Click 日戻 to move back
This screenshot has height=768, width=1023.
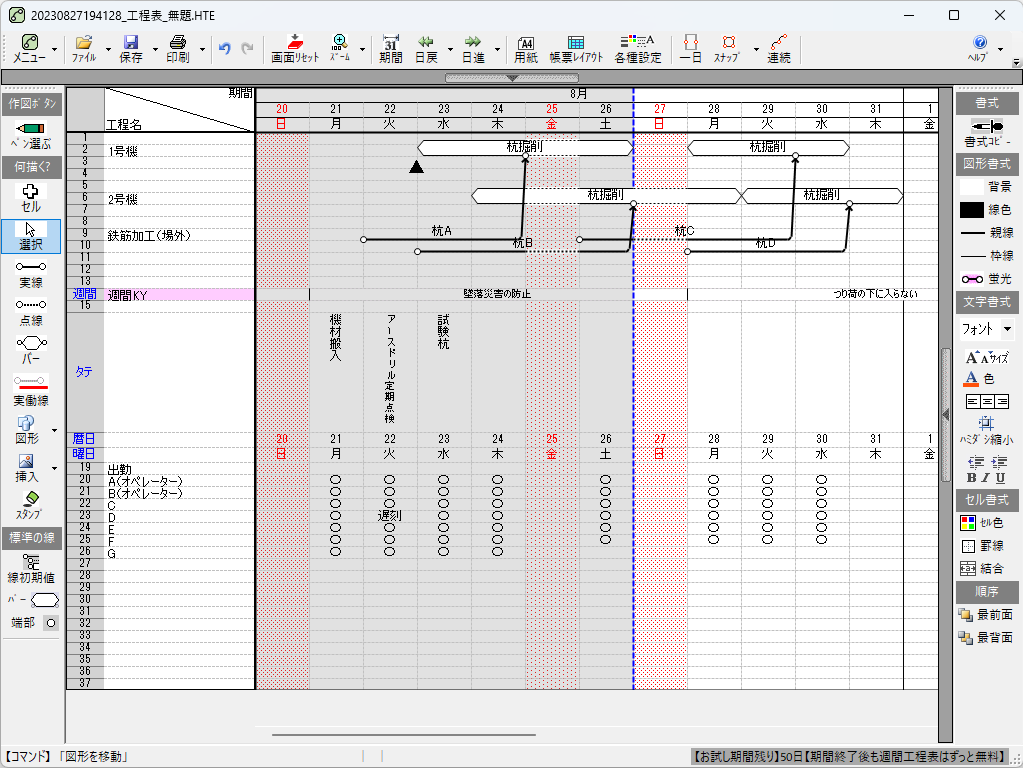[426, 48]
